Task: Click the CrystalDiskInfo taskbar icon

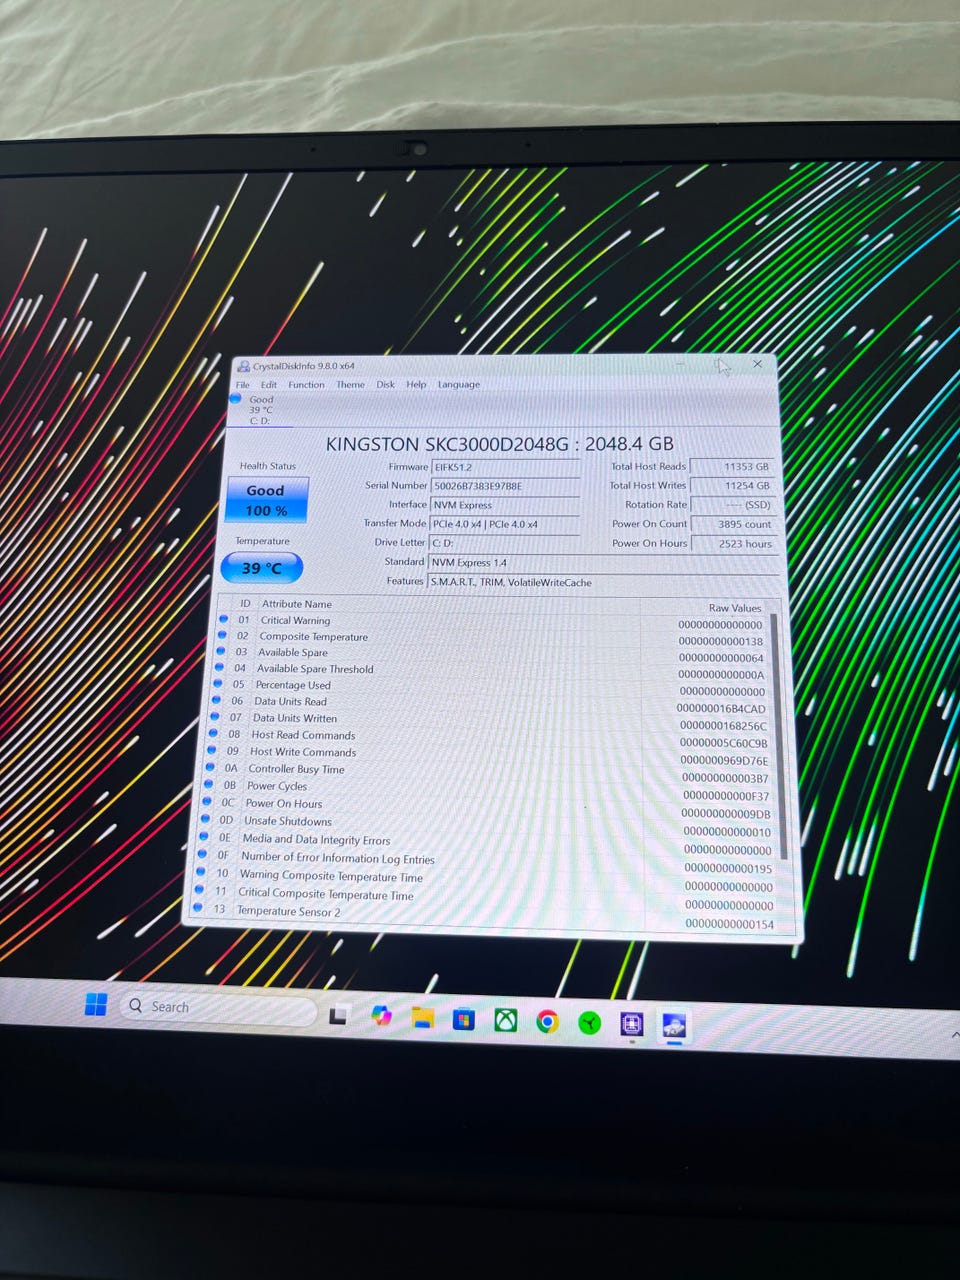Action: pos(673,1024)
